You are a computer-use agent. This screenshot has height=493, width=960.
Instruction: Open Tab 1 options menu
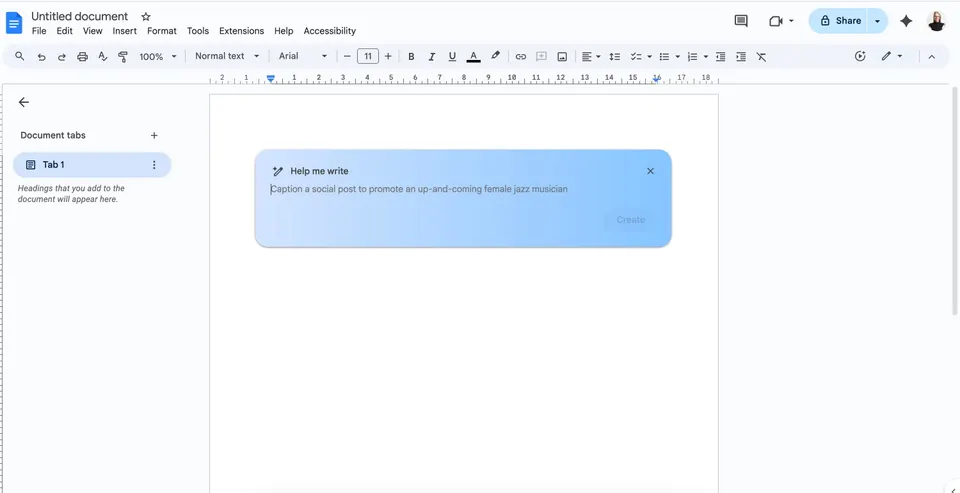tap(154, 165)
